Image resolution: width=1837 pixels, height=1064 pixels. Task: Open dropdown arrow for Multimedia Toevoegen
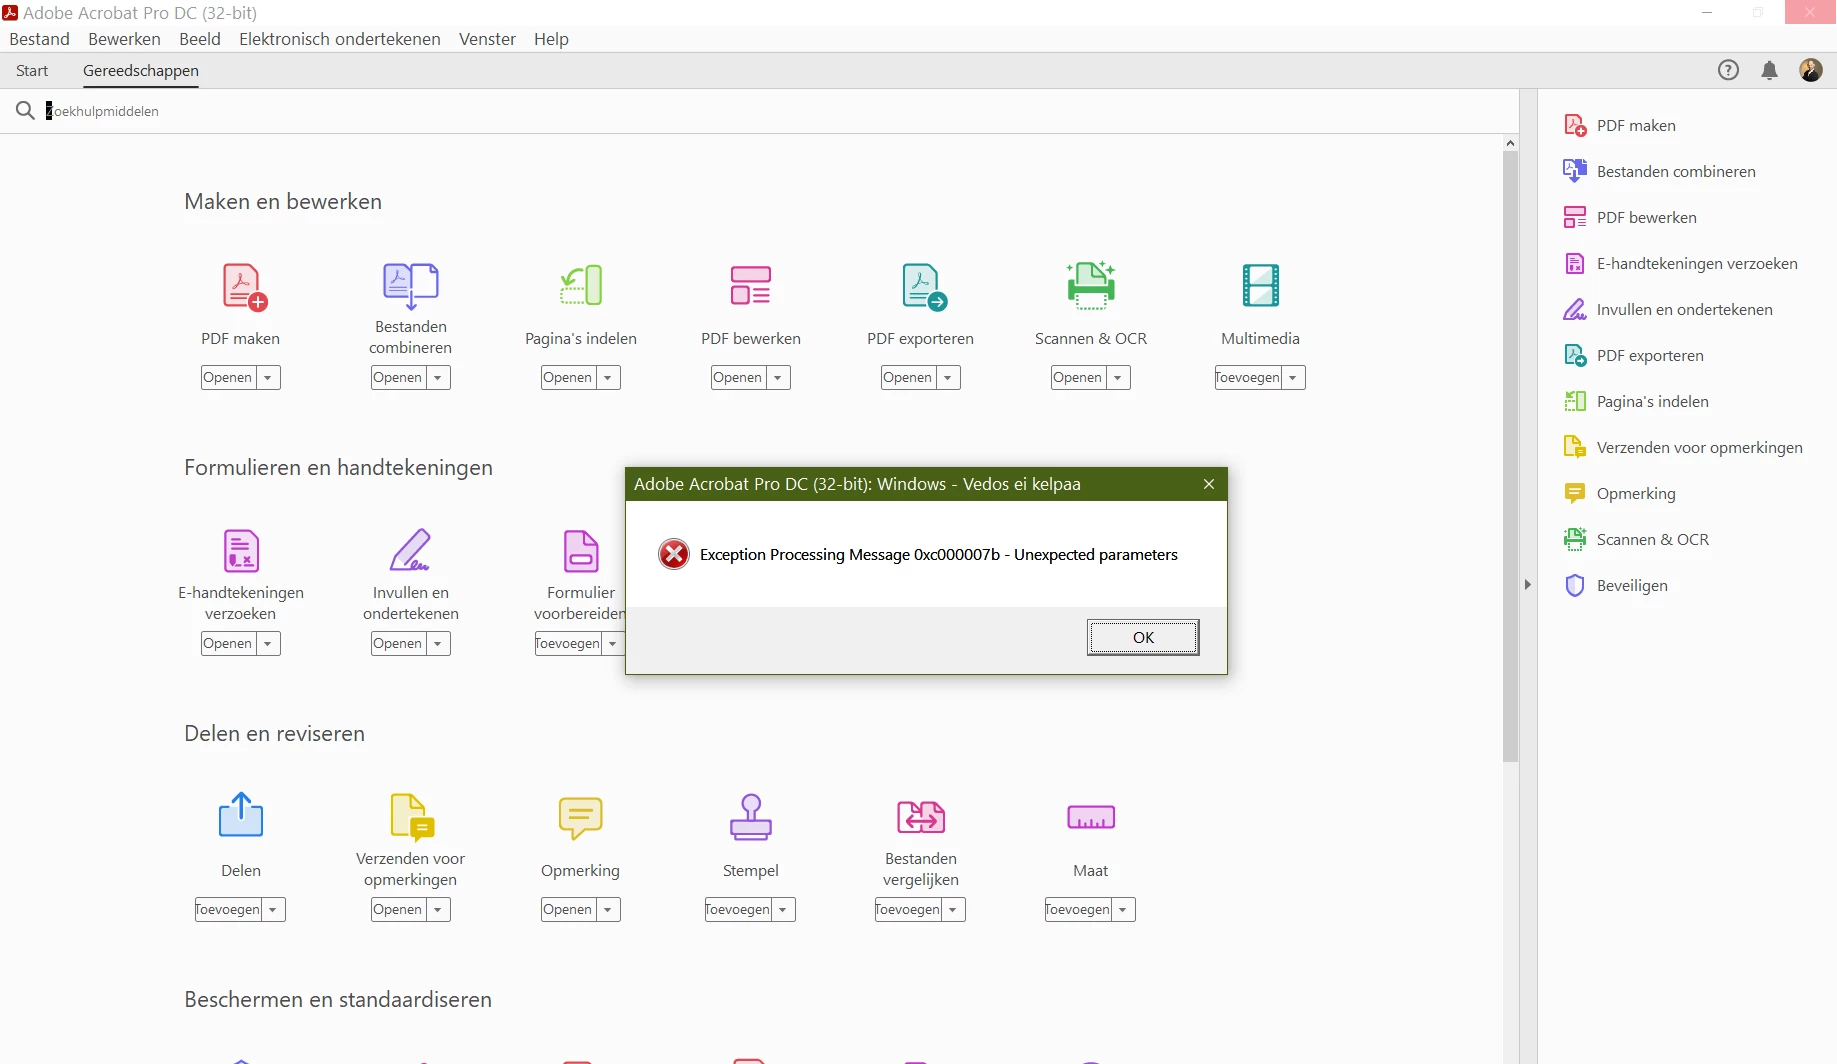(1293, 378)
